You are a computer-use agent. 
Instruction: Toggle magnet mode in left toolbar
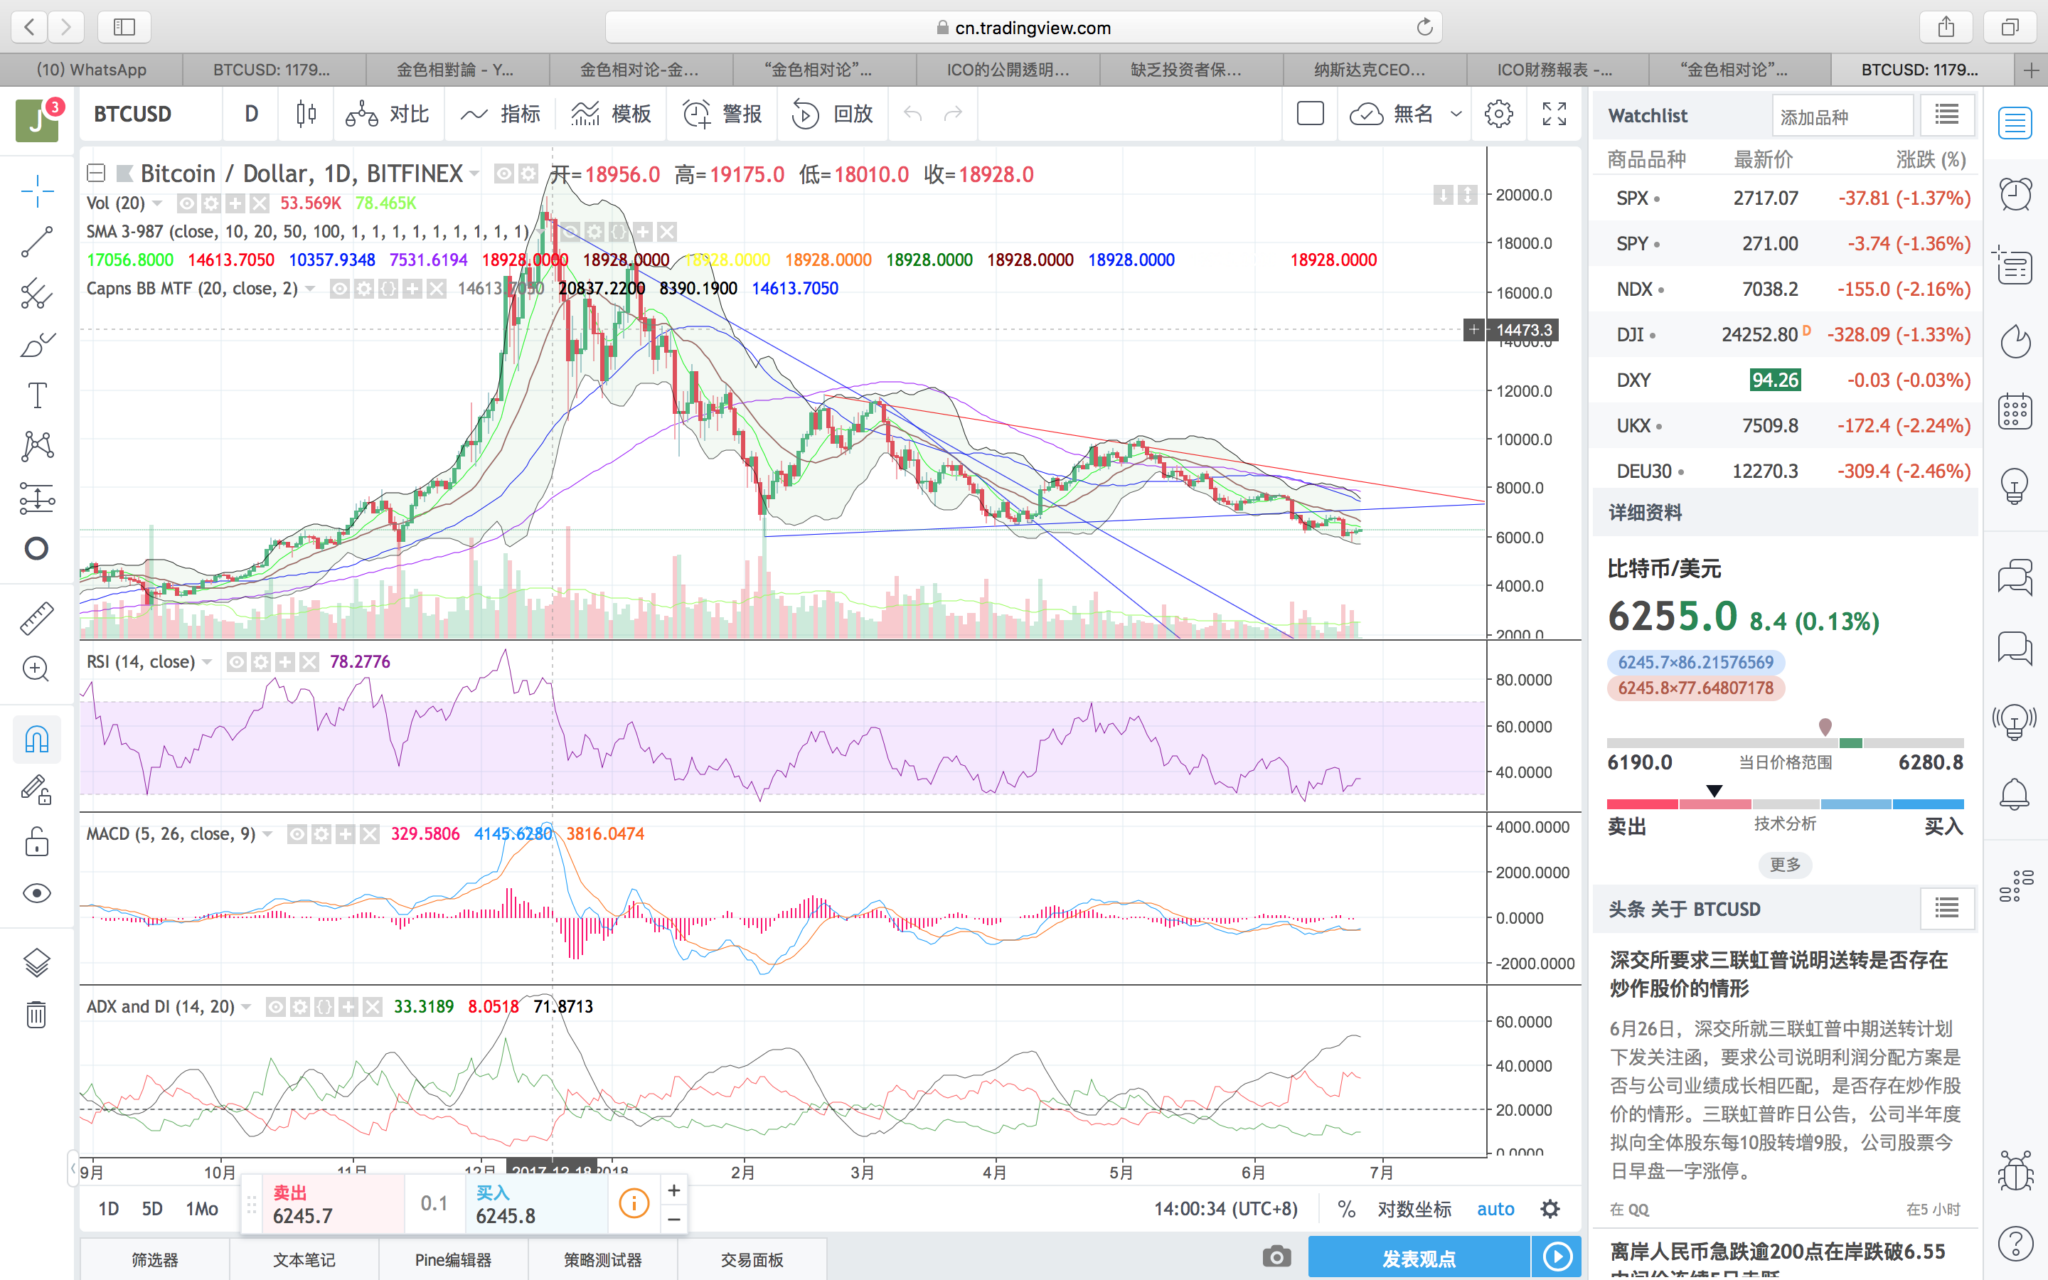(x=37, y=740)
